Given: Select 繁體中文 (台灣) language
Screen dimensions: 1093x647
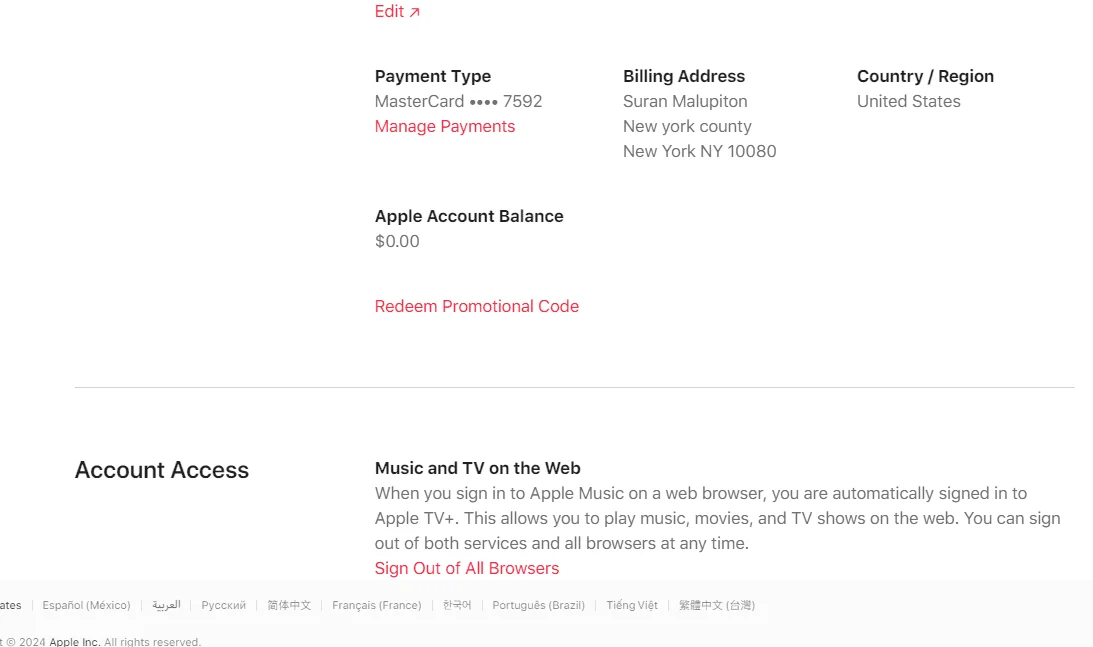Looking at the screenshot, I should tap(717, 605).
